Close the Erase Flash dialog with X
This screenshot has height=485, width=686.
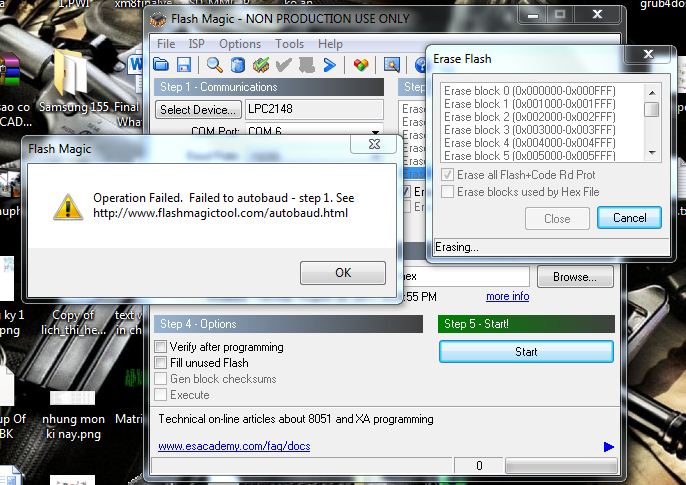(x=648, y=54)
